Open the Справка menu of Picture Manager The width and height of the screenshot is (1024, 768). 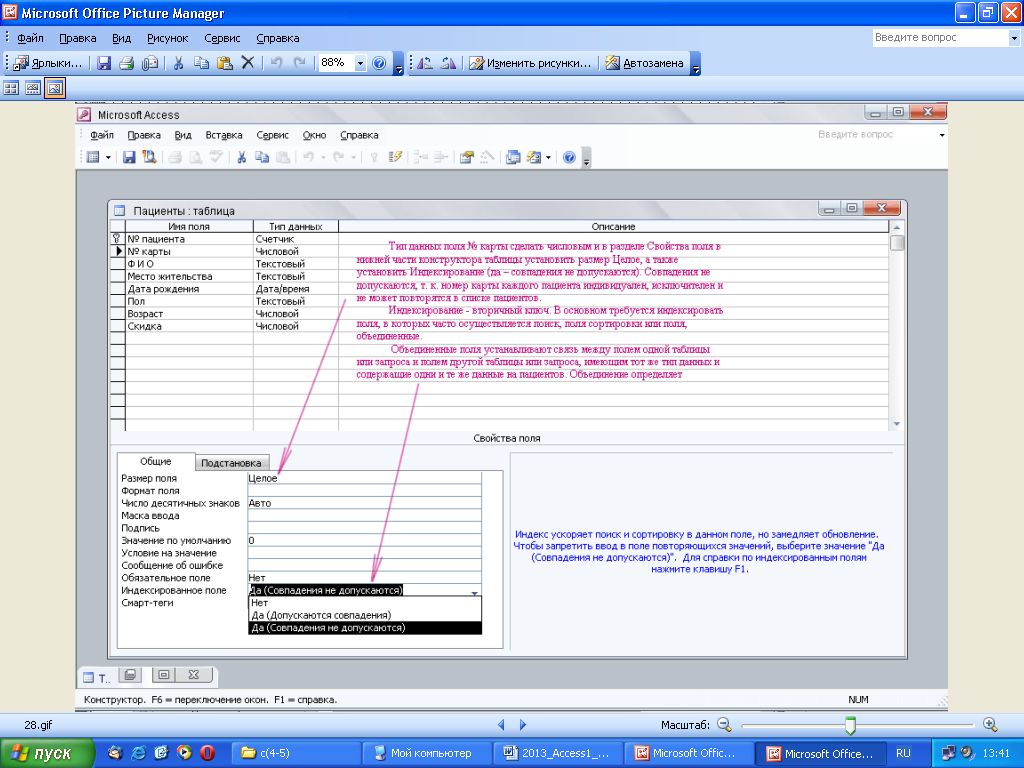click(278, 38)
